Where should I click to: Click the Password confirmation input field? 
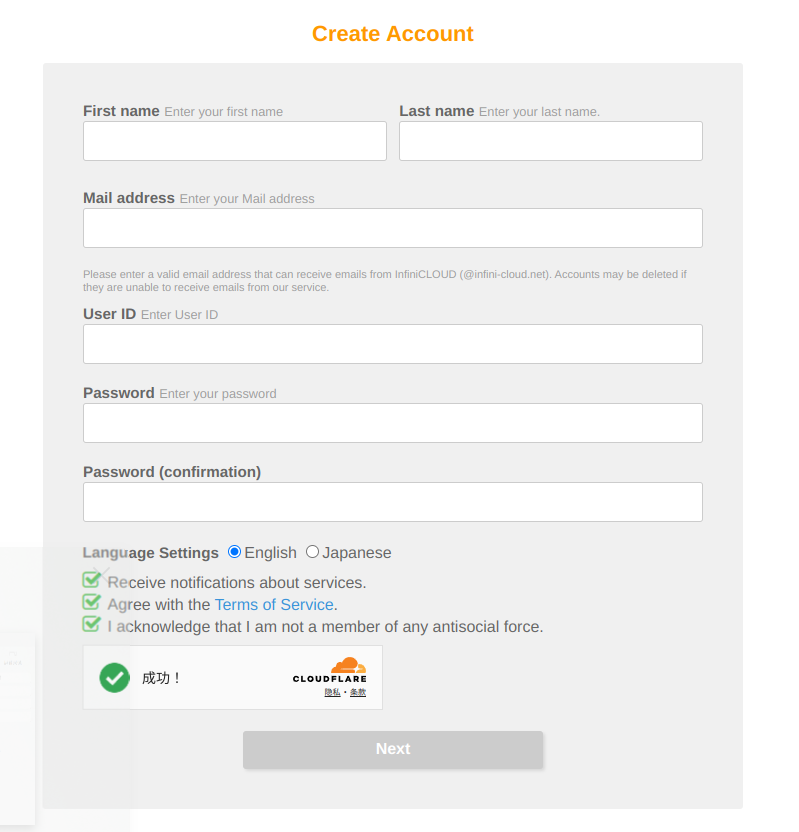coord(392,501)
